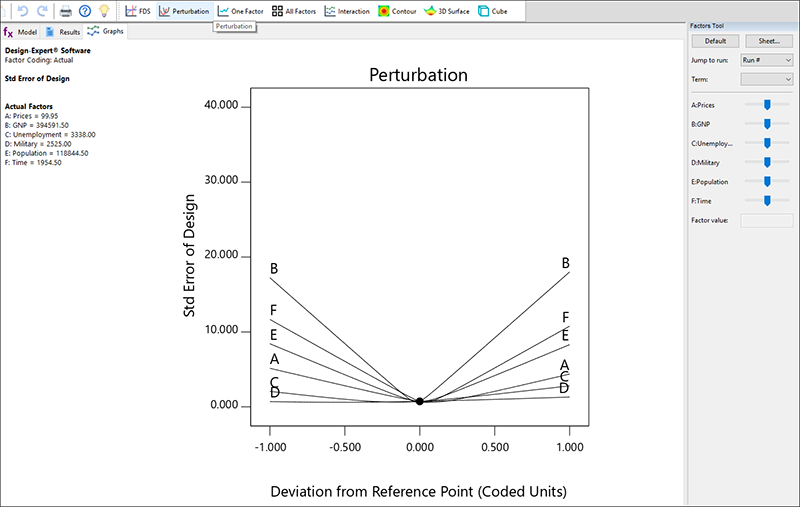Display the 3D Surface plot
The height and width of the screenshot is (507, 800).
point(447,11)
